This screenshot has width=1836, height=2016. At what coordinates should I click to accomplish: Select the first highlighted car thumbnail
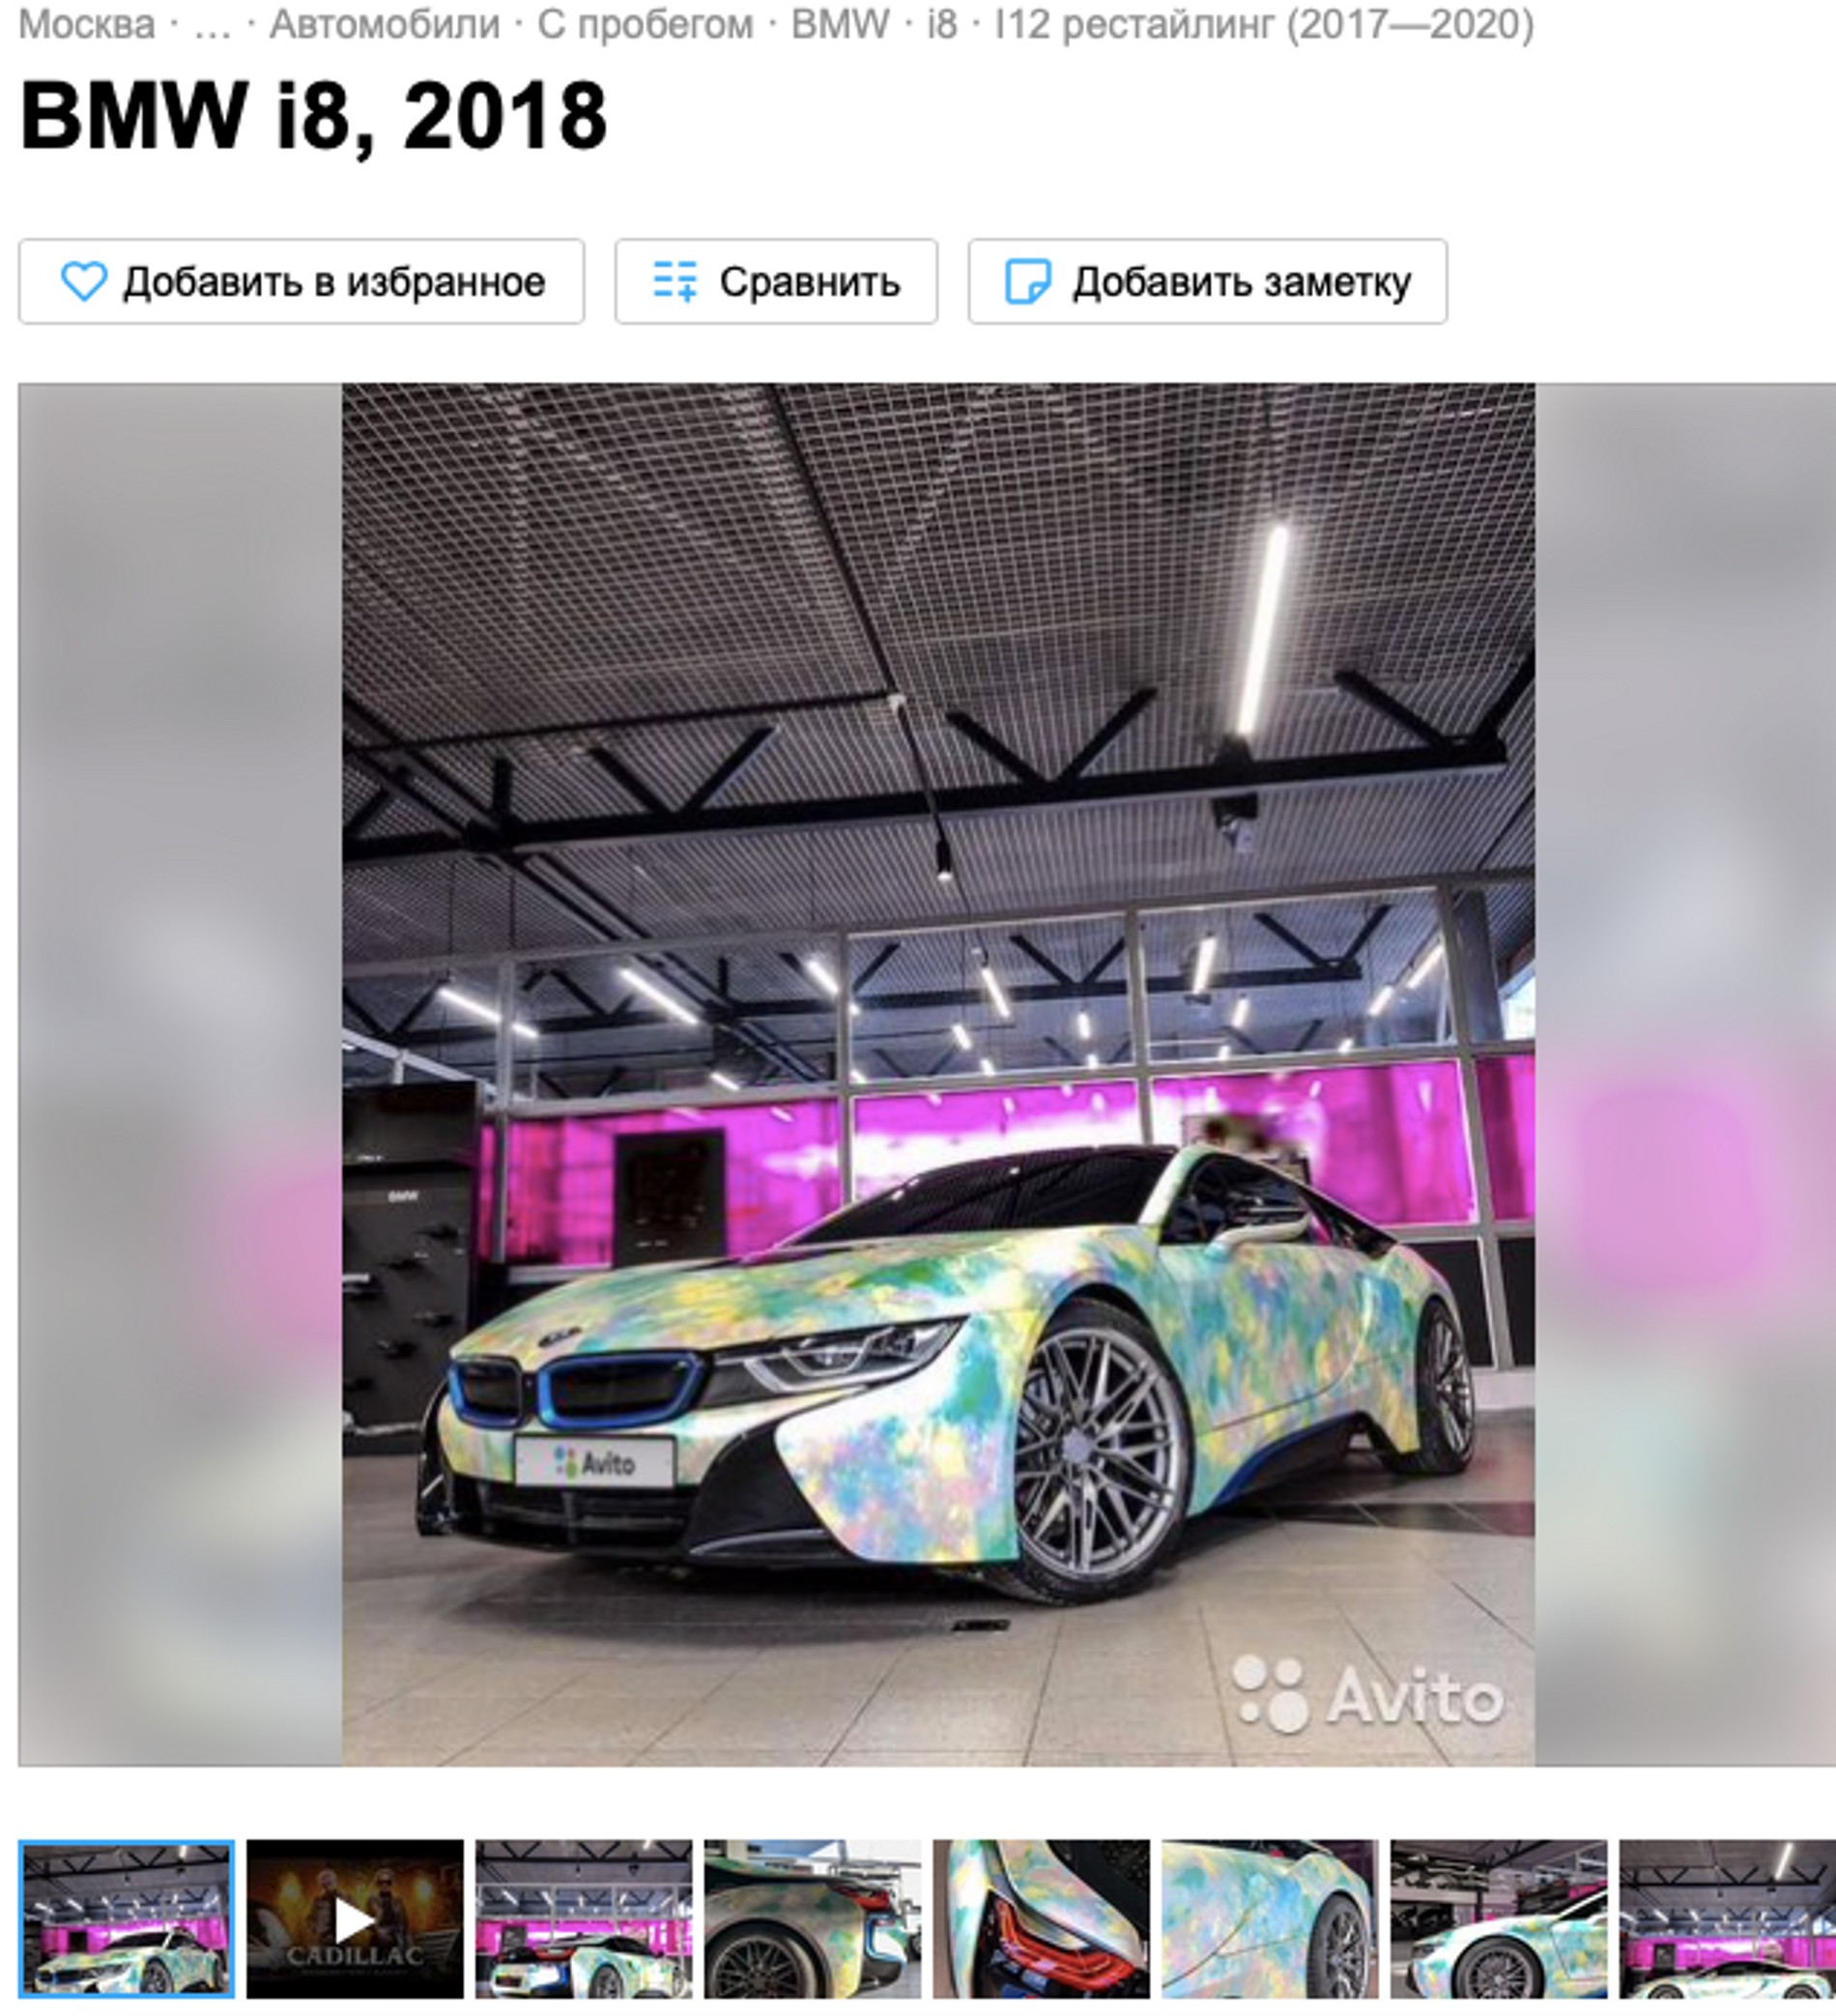[126, 1919]
